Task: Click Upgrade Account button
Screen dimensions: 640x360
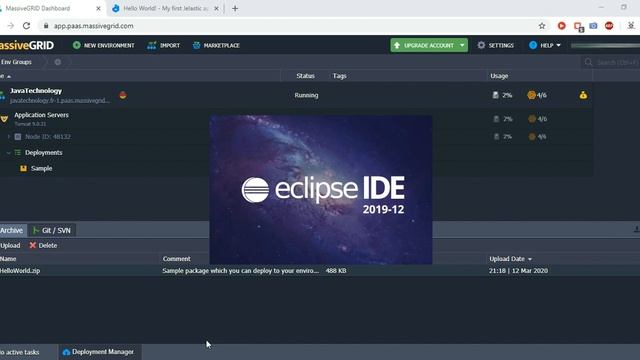Action: click(x=424, y=45)
